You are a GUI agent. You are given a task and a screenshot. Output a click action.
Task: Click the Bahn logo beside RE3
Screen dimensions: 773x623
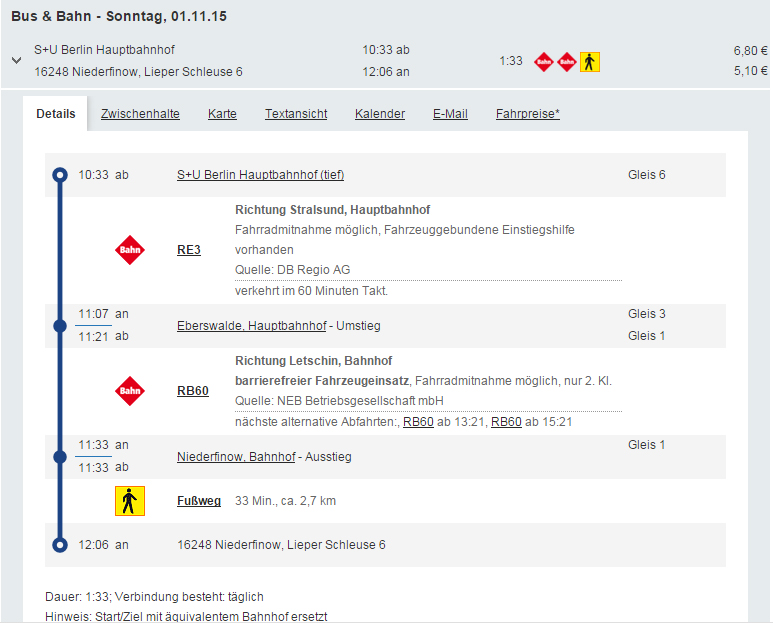pos(130,249)
